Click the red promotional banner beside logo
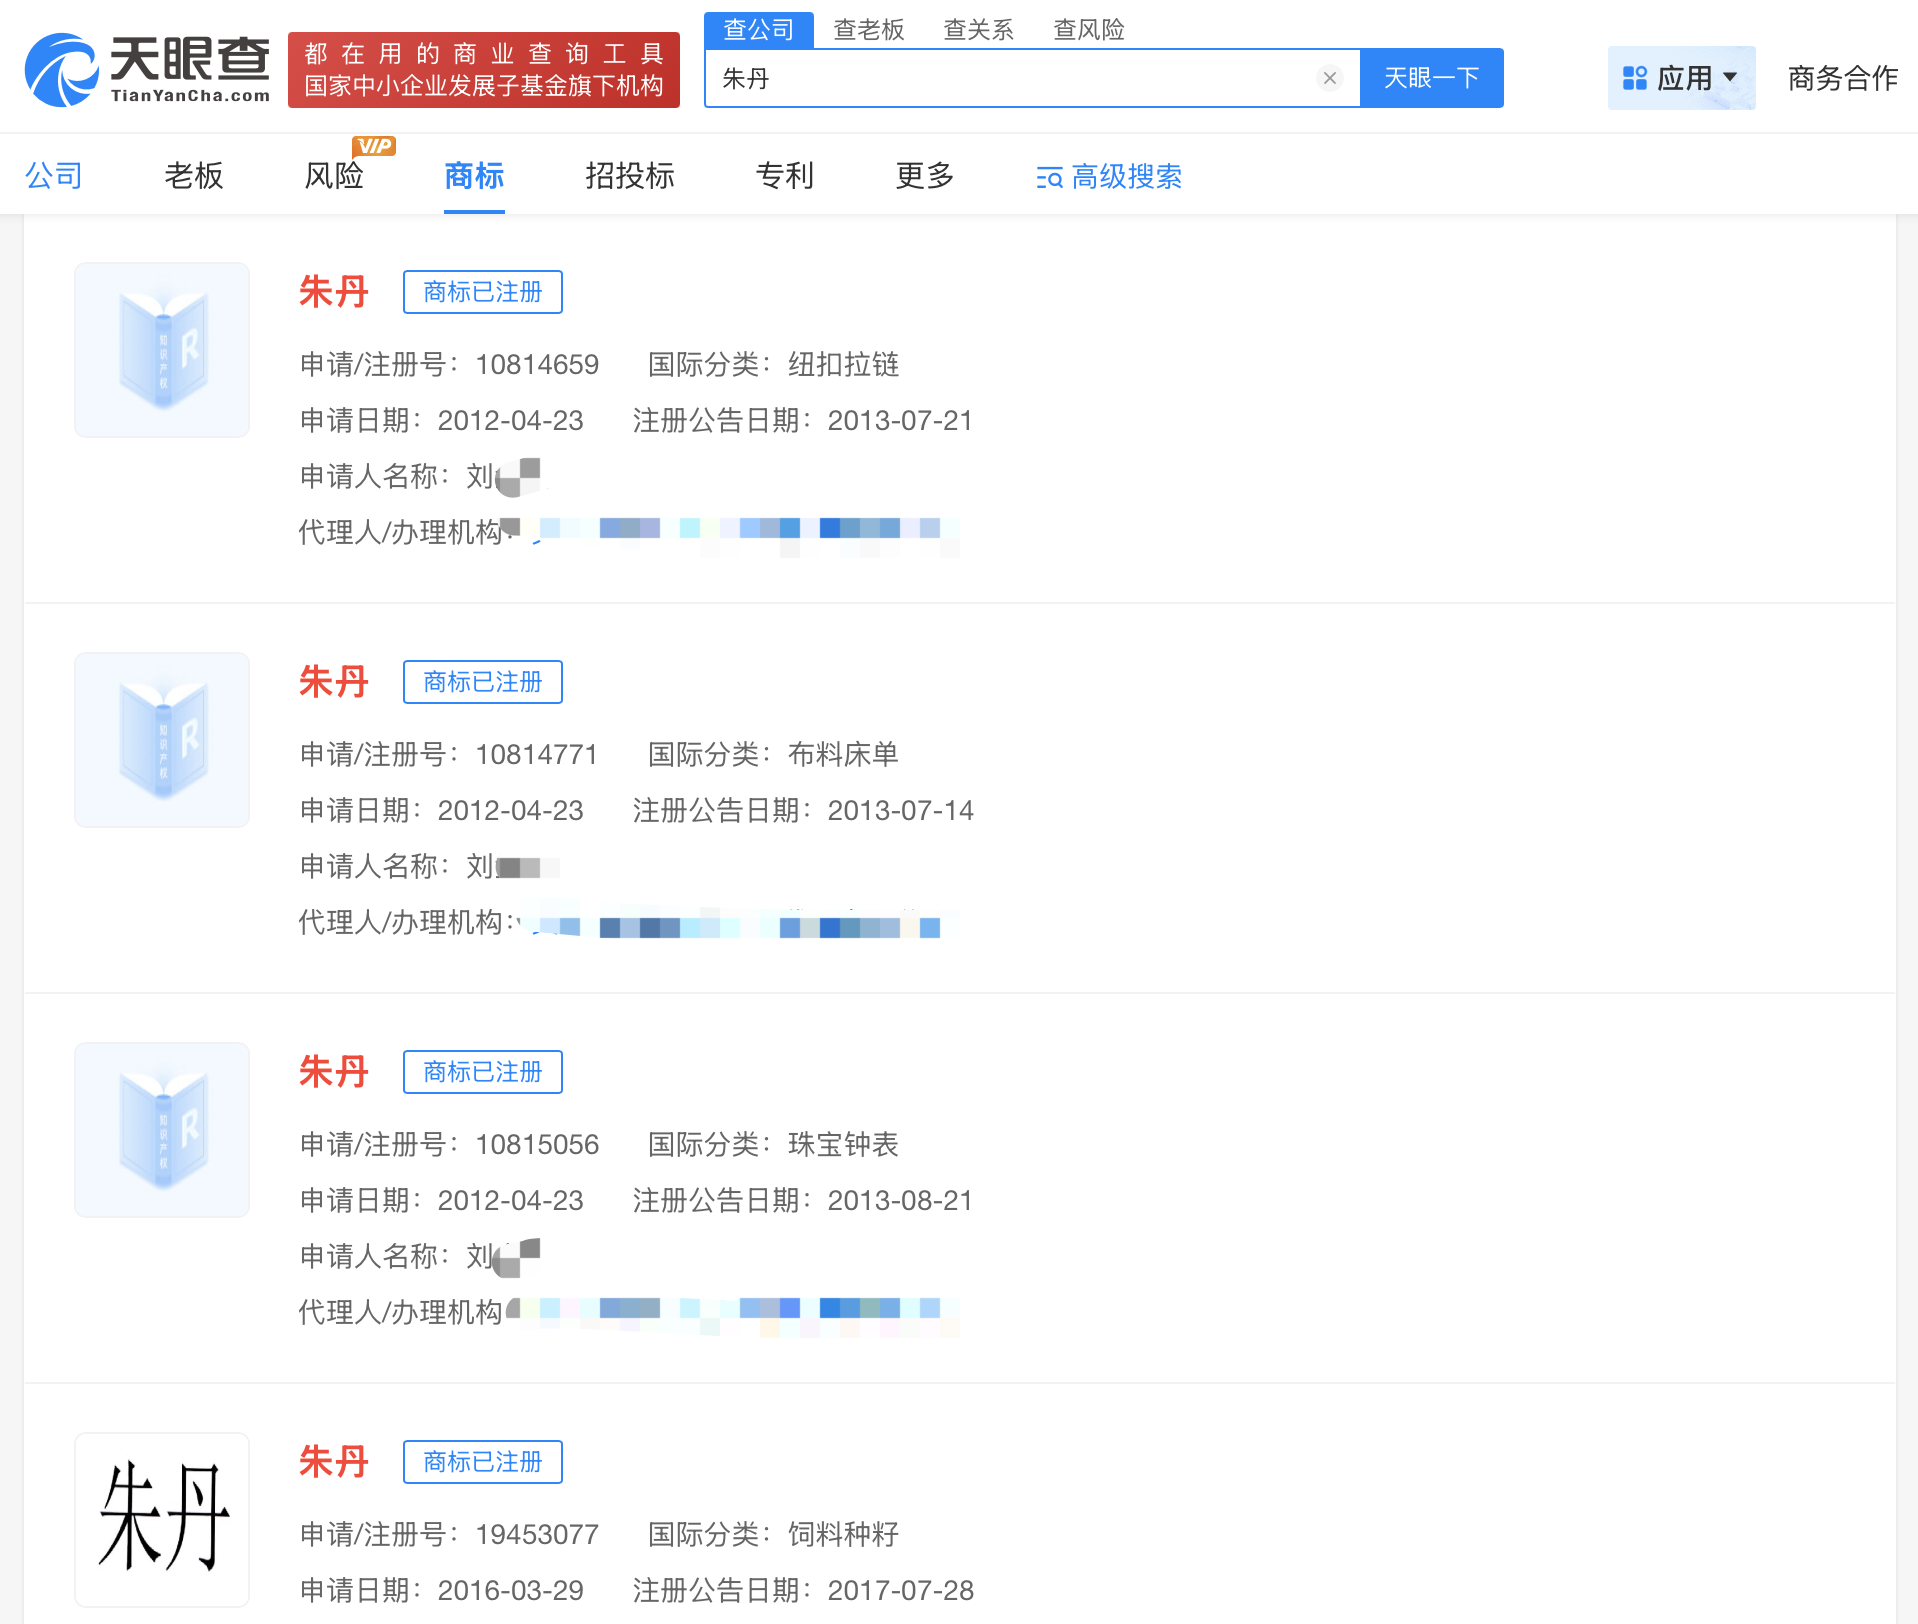This screenshot has width=1918, height=1624. pos(484,70)
